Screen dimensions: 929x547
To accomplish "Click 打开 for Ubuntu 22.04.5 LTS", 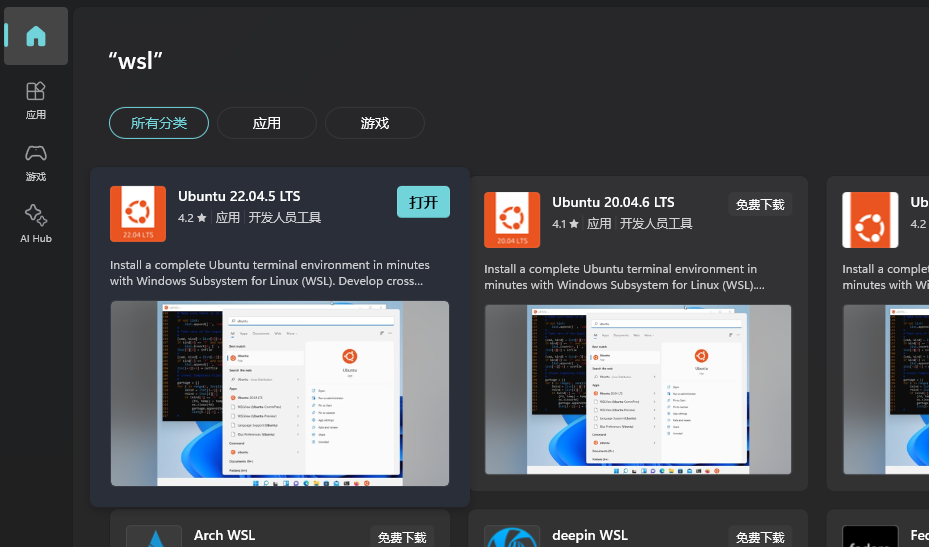I will [x=423, y=202].
